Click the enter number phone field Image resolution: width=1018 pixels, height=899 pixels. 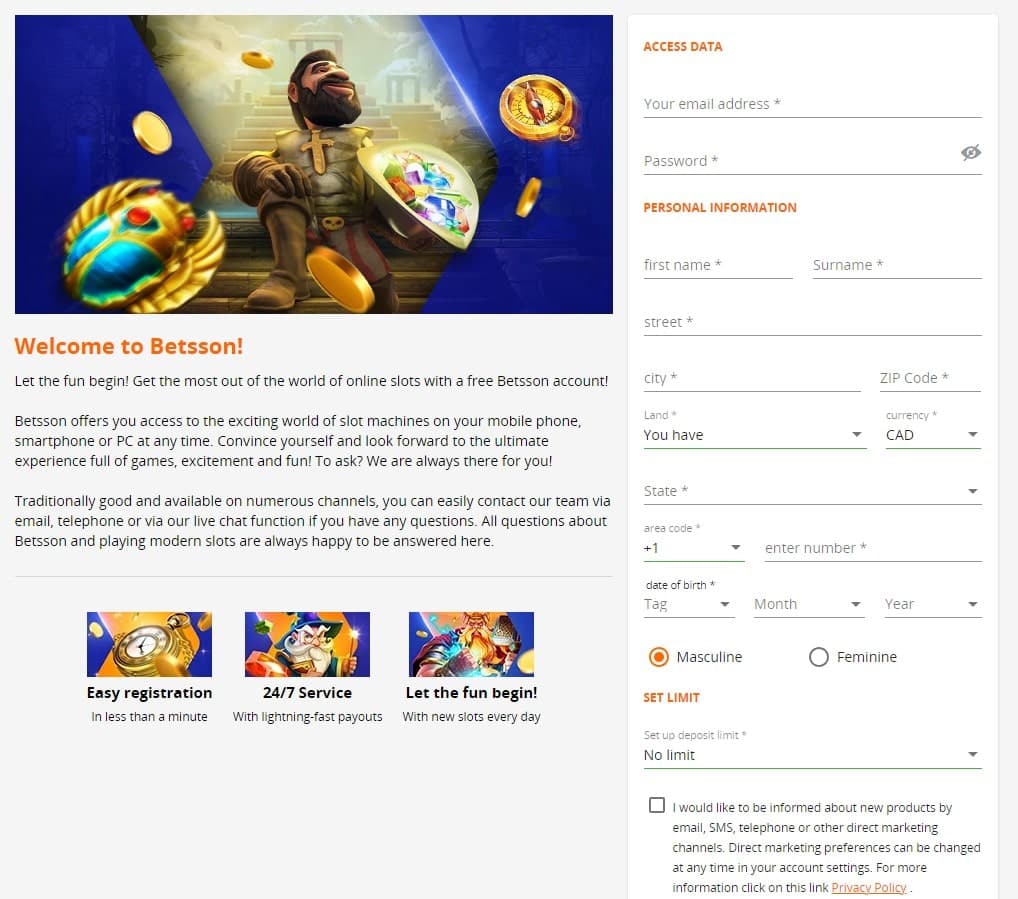873,548
